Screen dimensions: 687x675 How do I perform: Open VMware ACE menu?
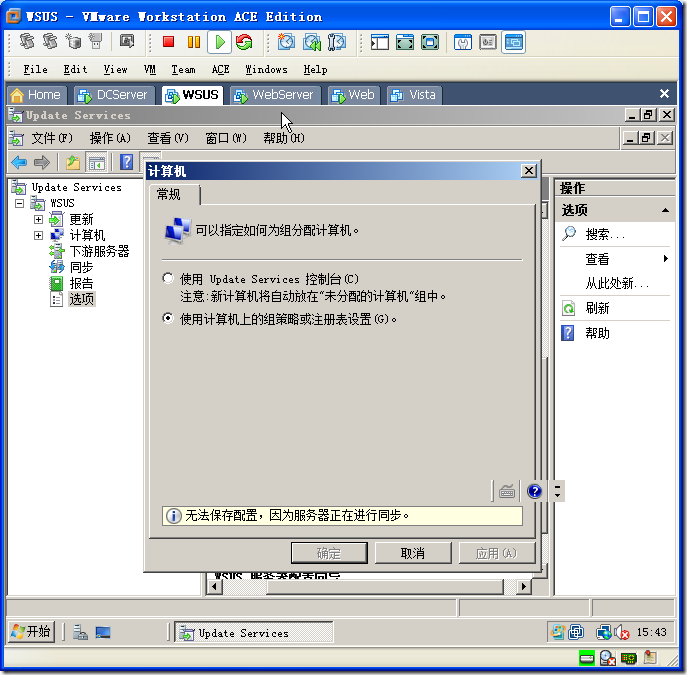pyautogui.click(x=220, y=69)
